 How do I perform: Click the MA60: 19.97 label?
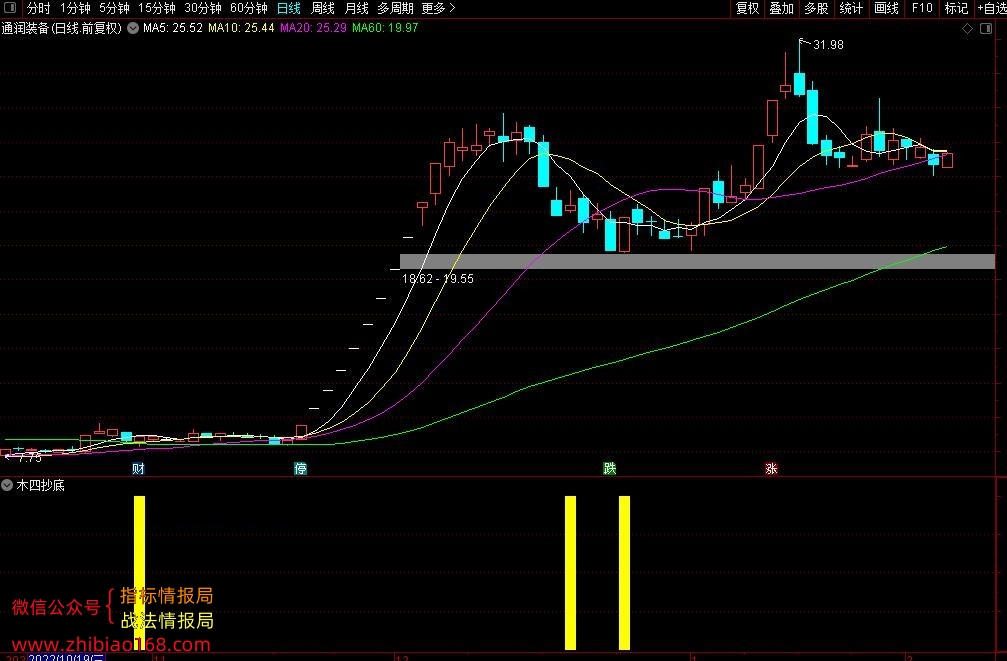click(385, 28)
